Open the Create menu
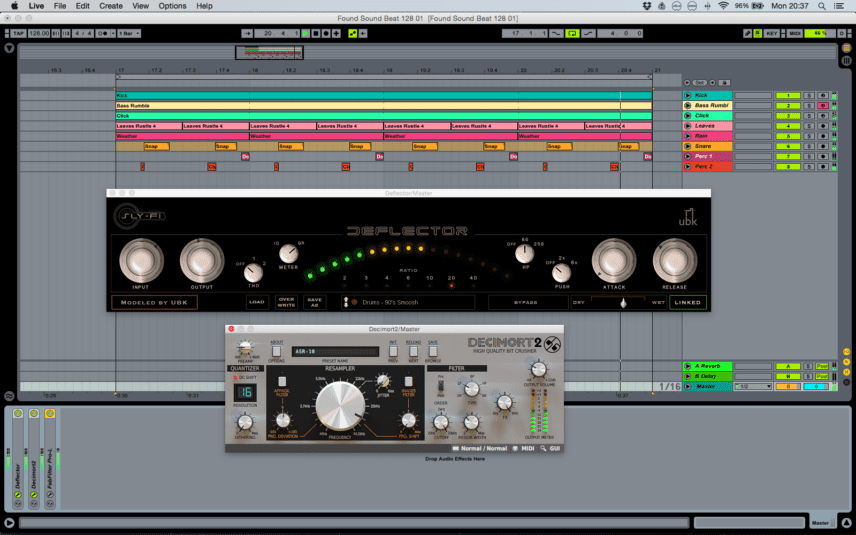This screenshot has height=535, width=856. coord(111,6)
